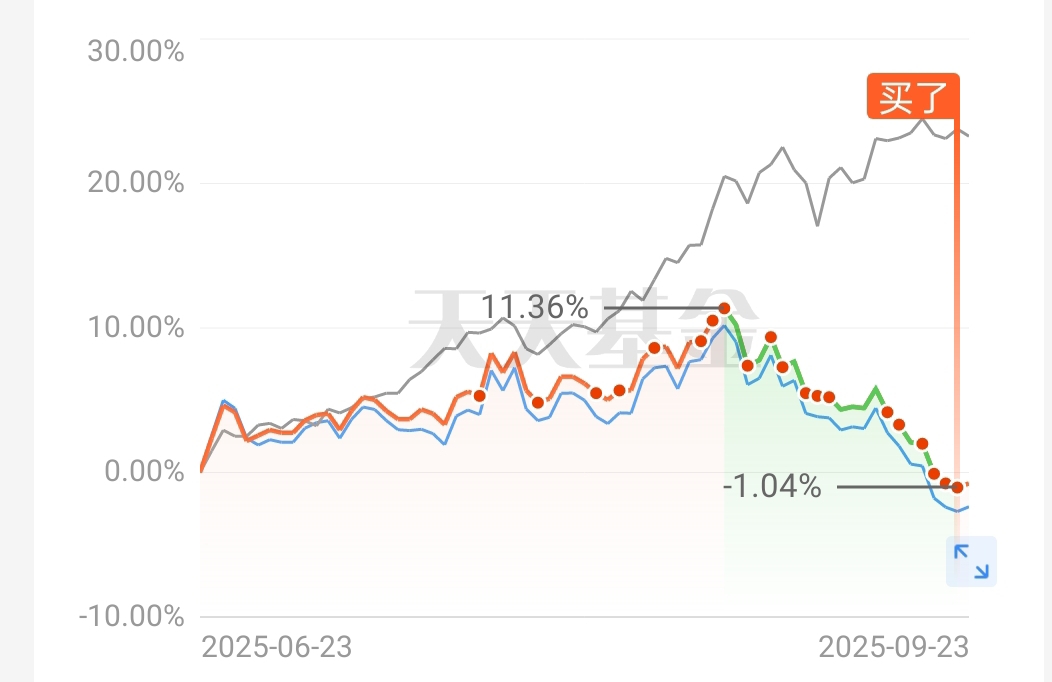This screenshot has height=682, width=1052.
Task: Click the chart origin where the lines start
Action: [x=201, y=470]
